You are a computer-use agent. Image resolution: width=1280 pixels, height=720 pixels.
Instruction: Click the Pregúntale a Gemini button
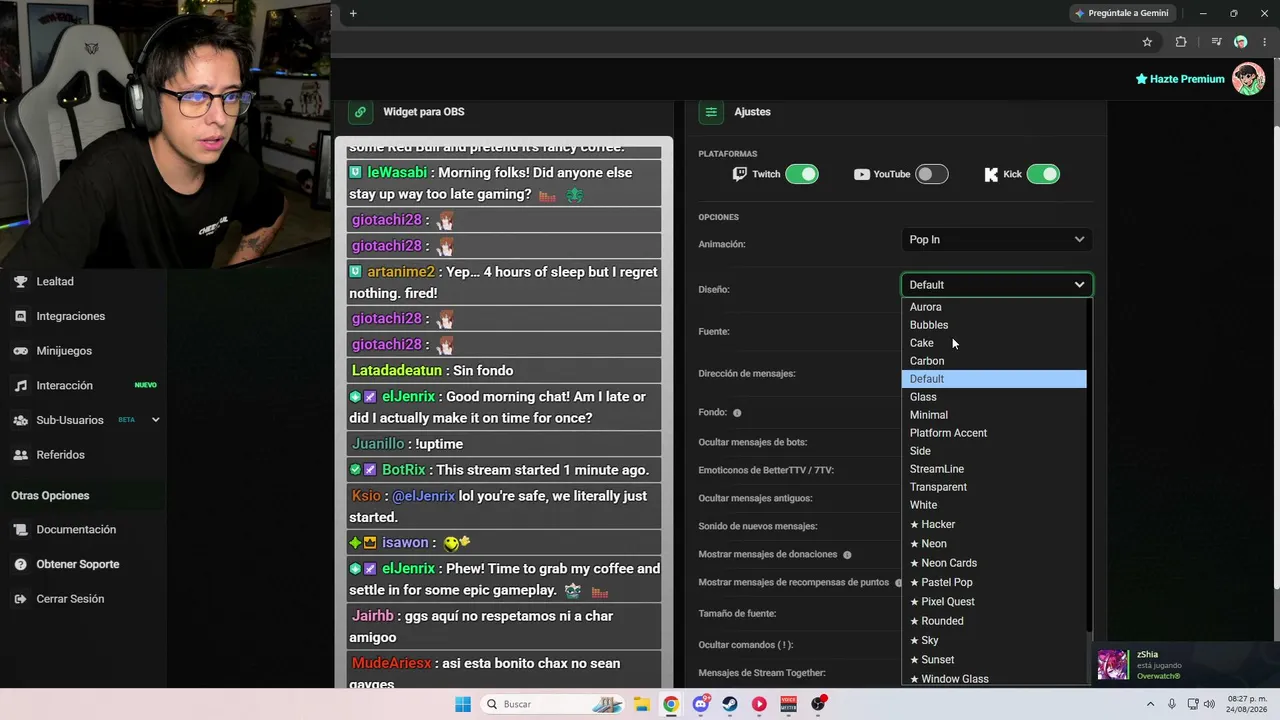1121,13
